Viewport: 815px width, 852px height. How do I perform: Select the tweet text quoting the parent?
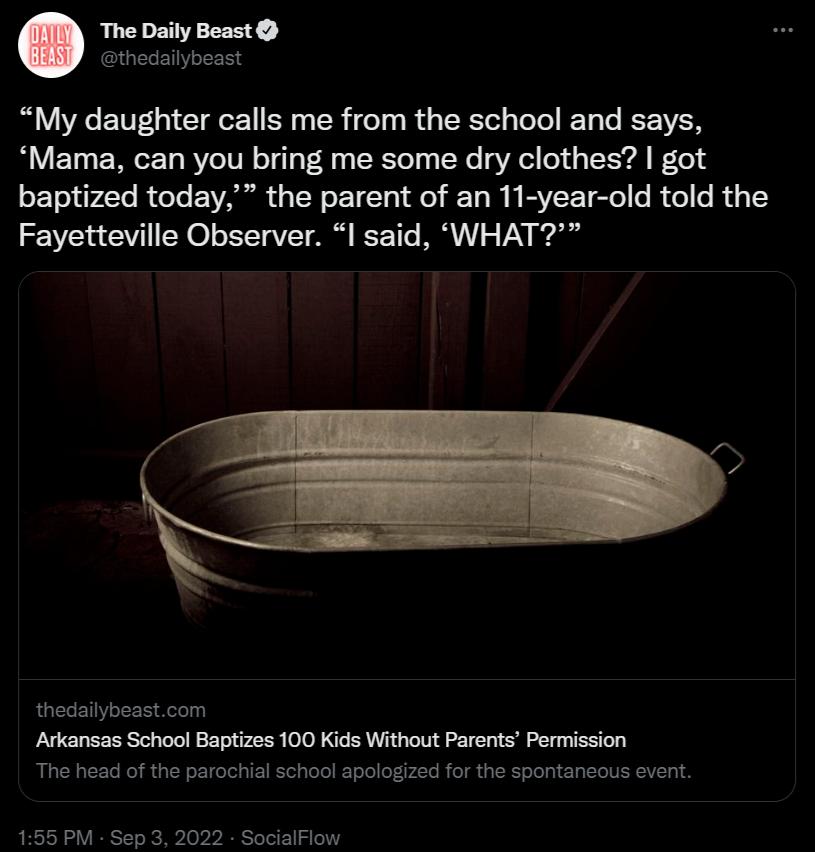(x=400, y=175)
